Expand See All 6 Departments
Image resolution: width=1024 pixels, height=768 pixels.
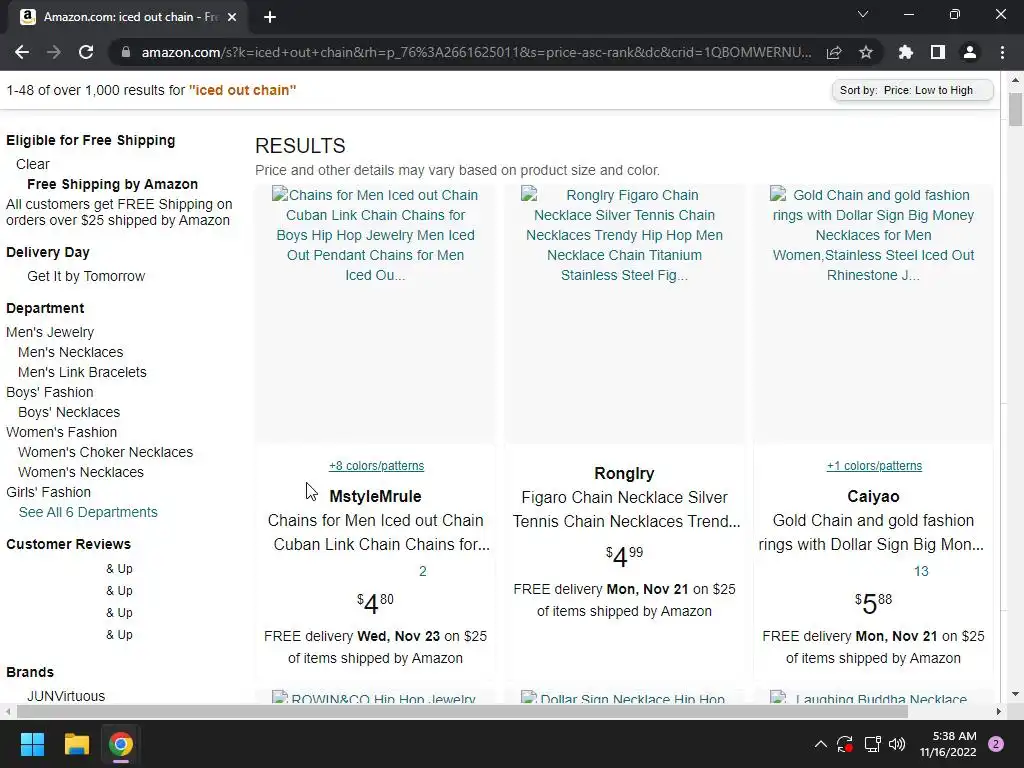(88, 512)
